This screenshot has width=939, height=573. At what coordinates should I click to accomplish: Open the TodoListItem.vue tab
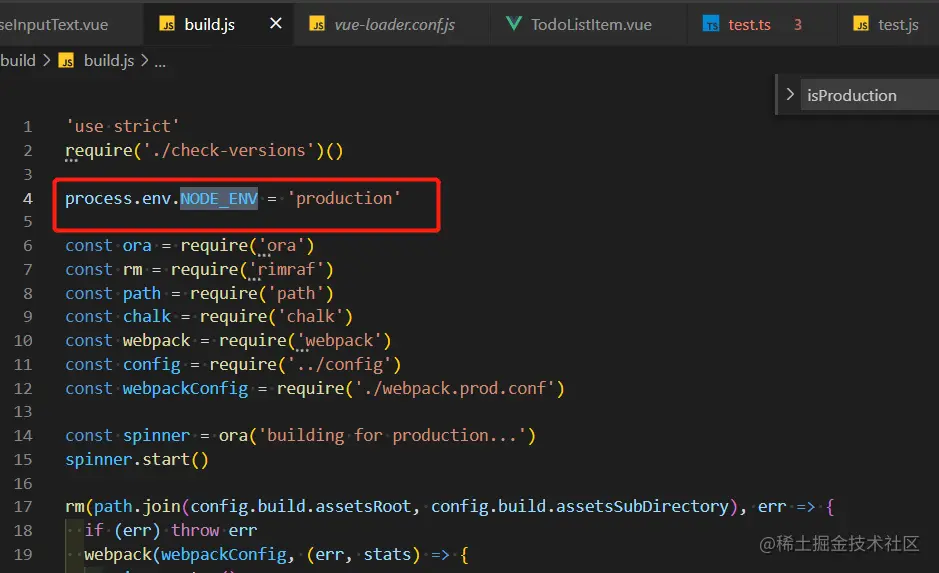(588, 24)
